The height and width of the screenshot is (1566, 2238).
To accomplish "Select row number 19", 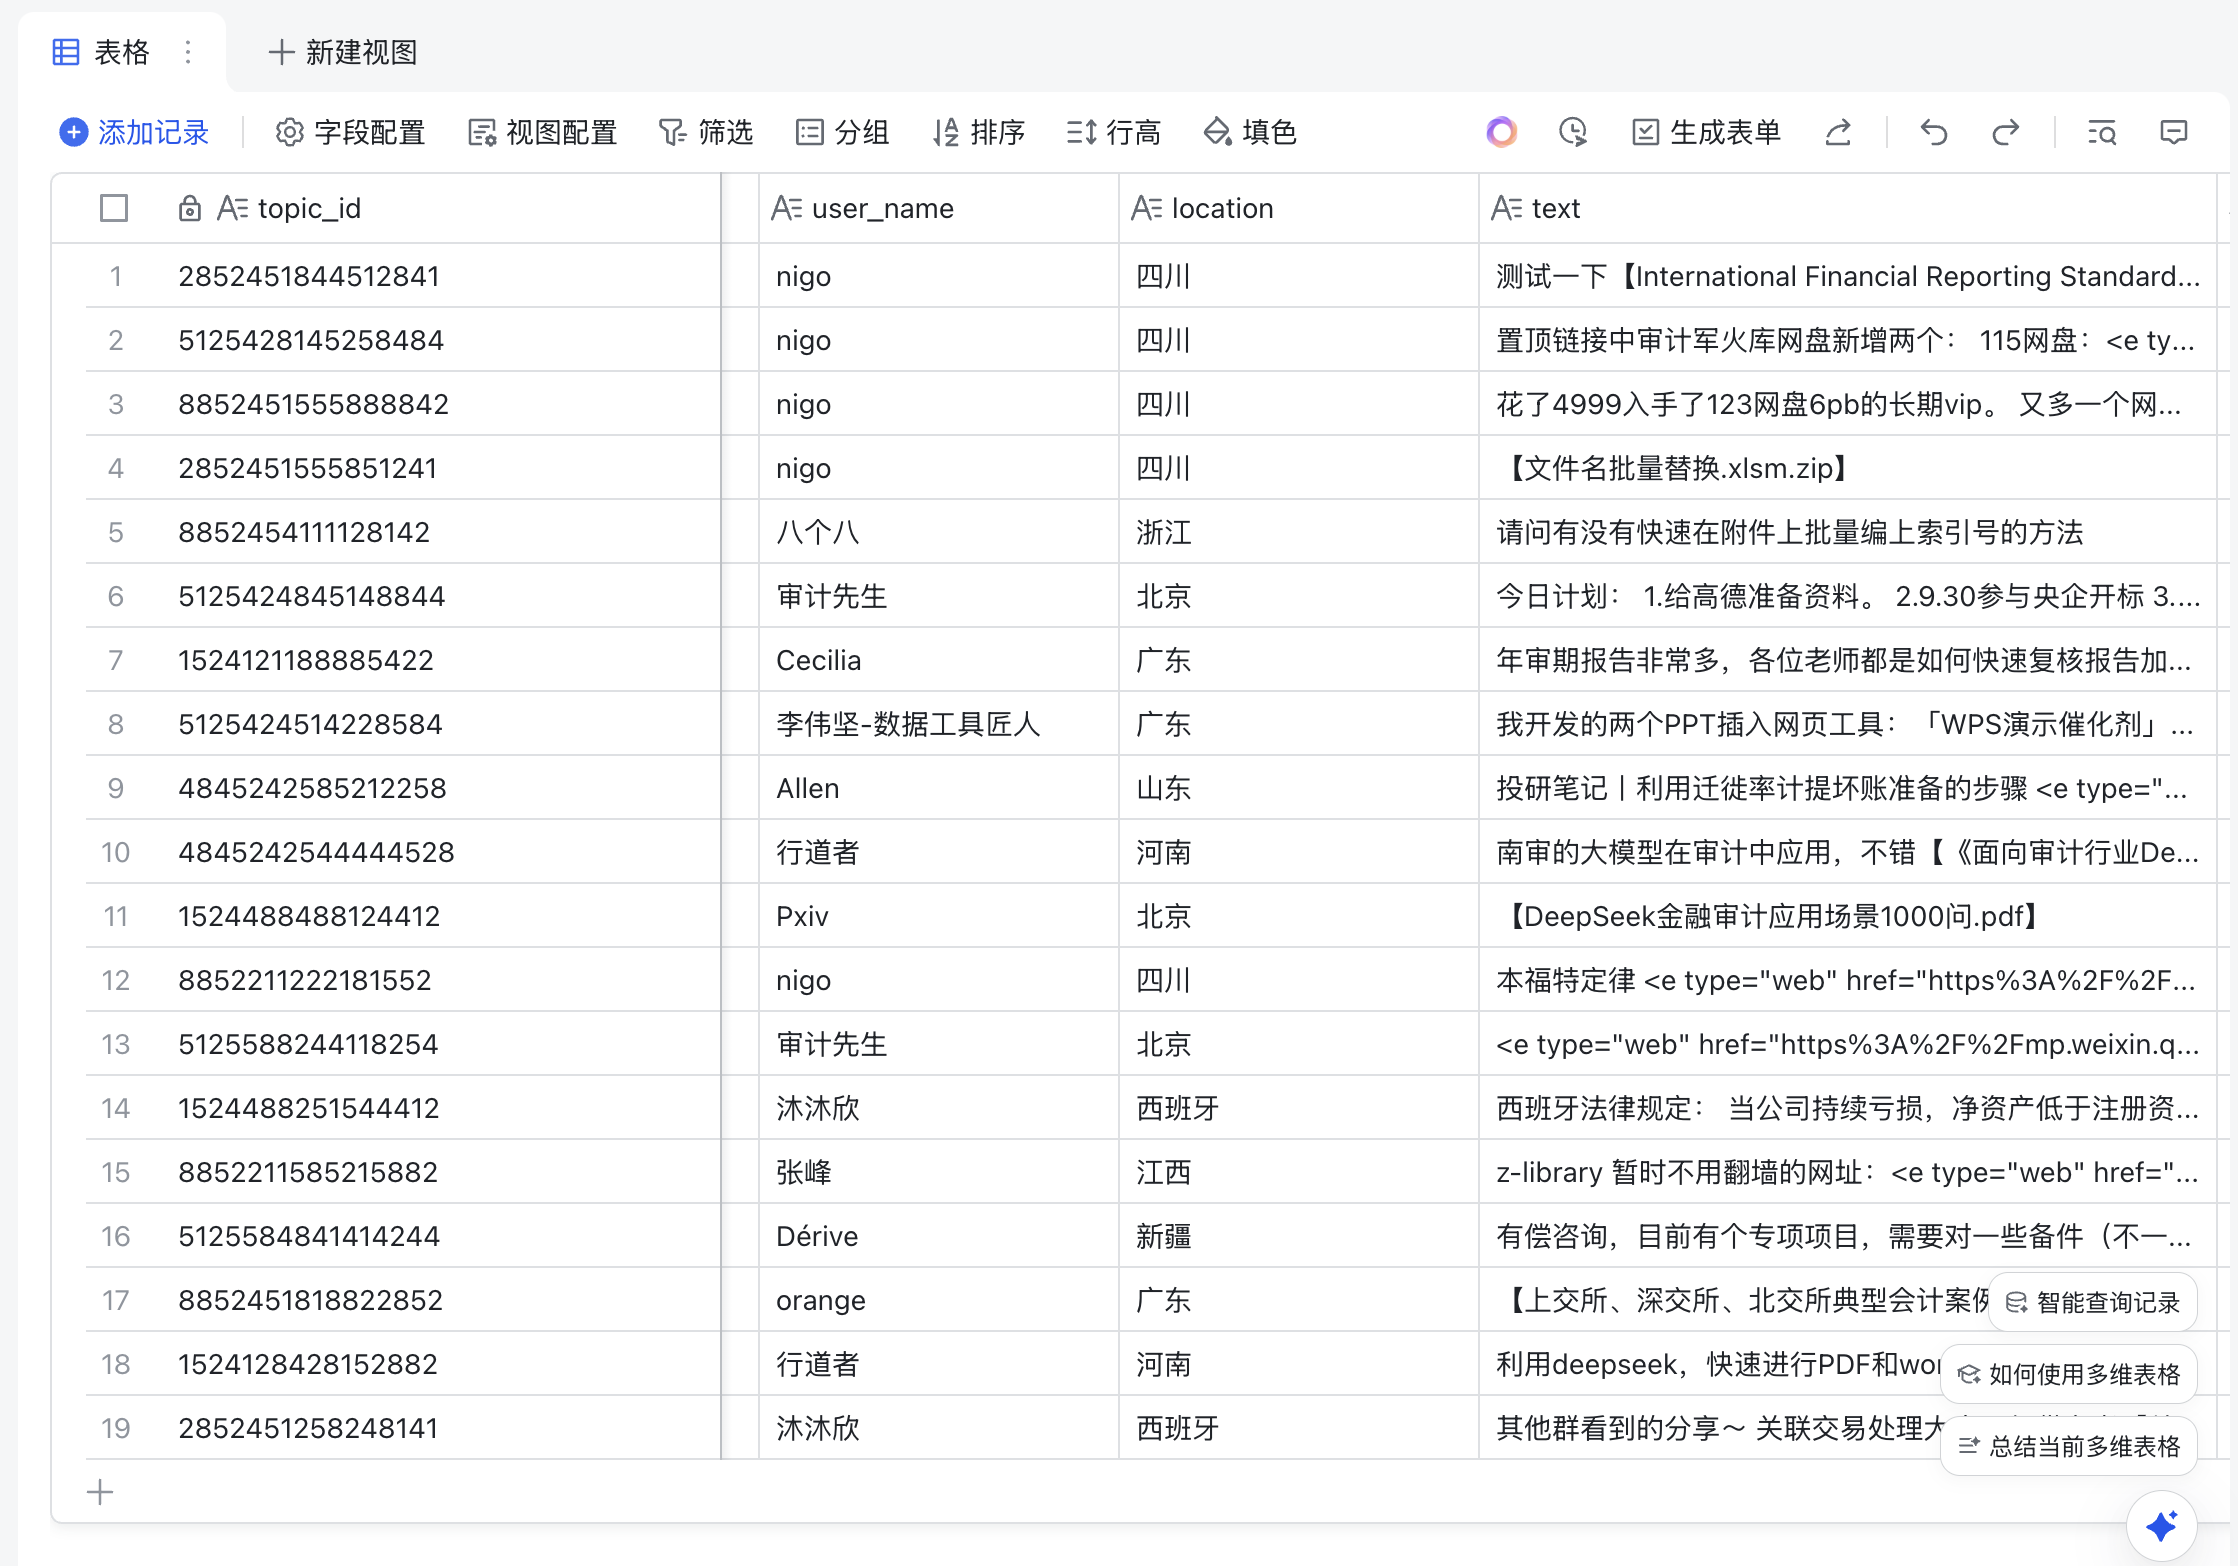I will (x=115, y=1428).
